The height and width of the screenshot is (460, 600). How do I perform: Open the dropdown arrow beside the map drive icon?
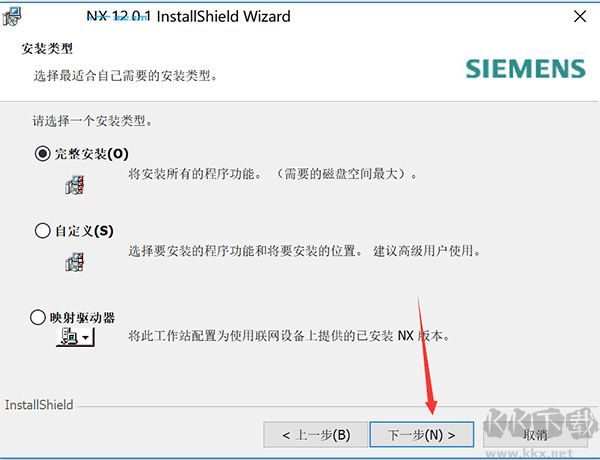[86, 337]
